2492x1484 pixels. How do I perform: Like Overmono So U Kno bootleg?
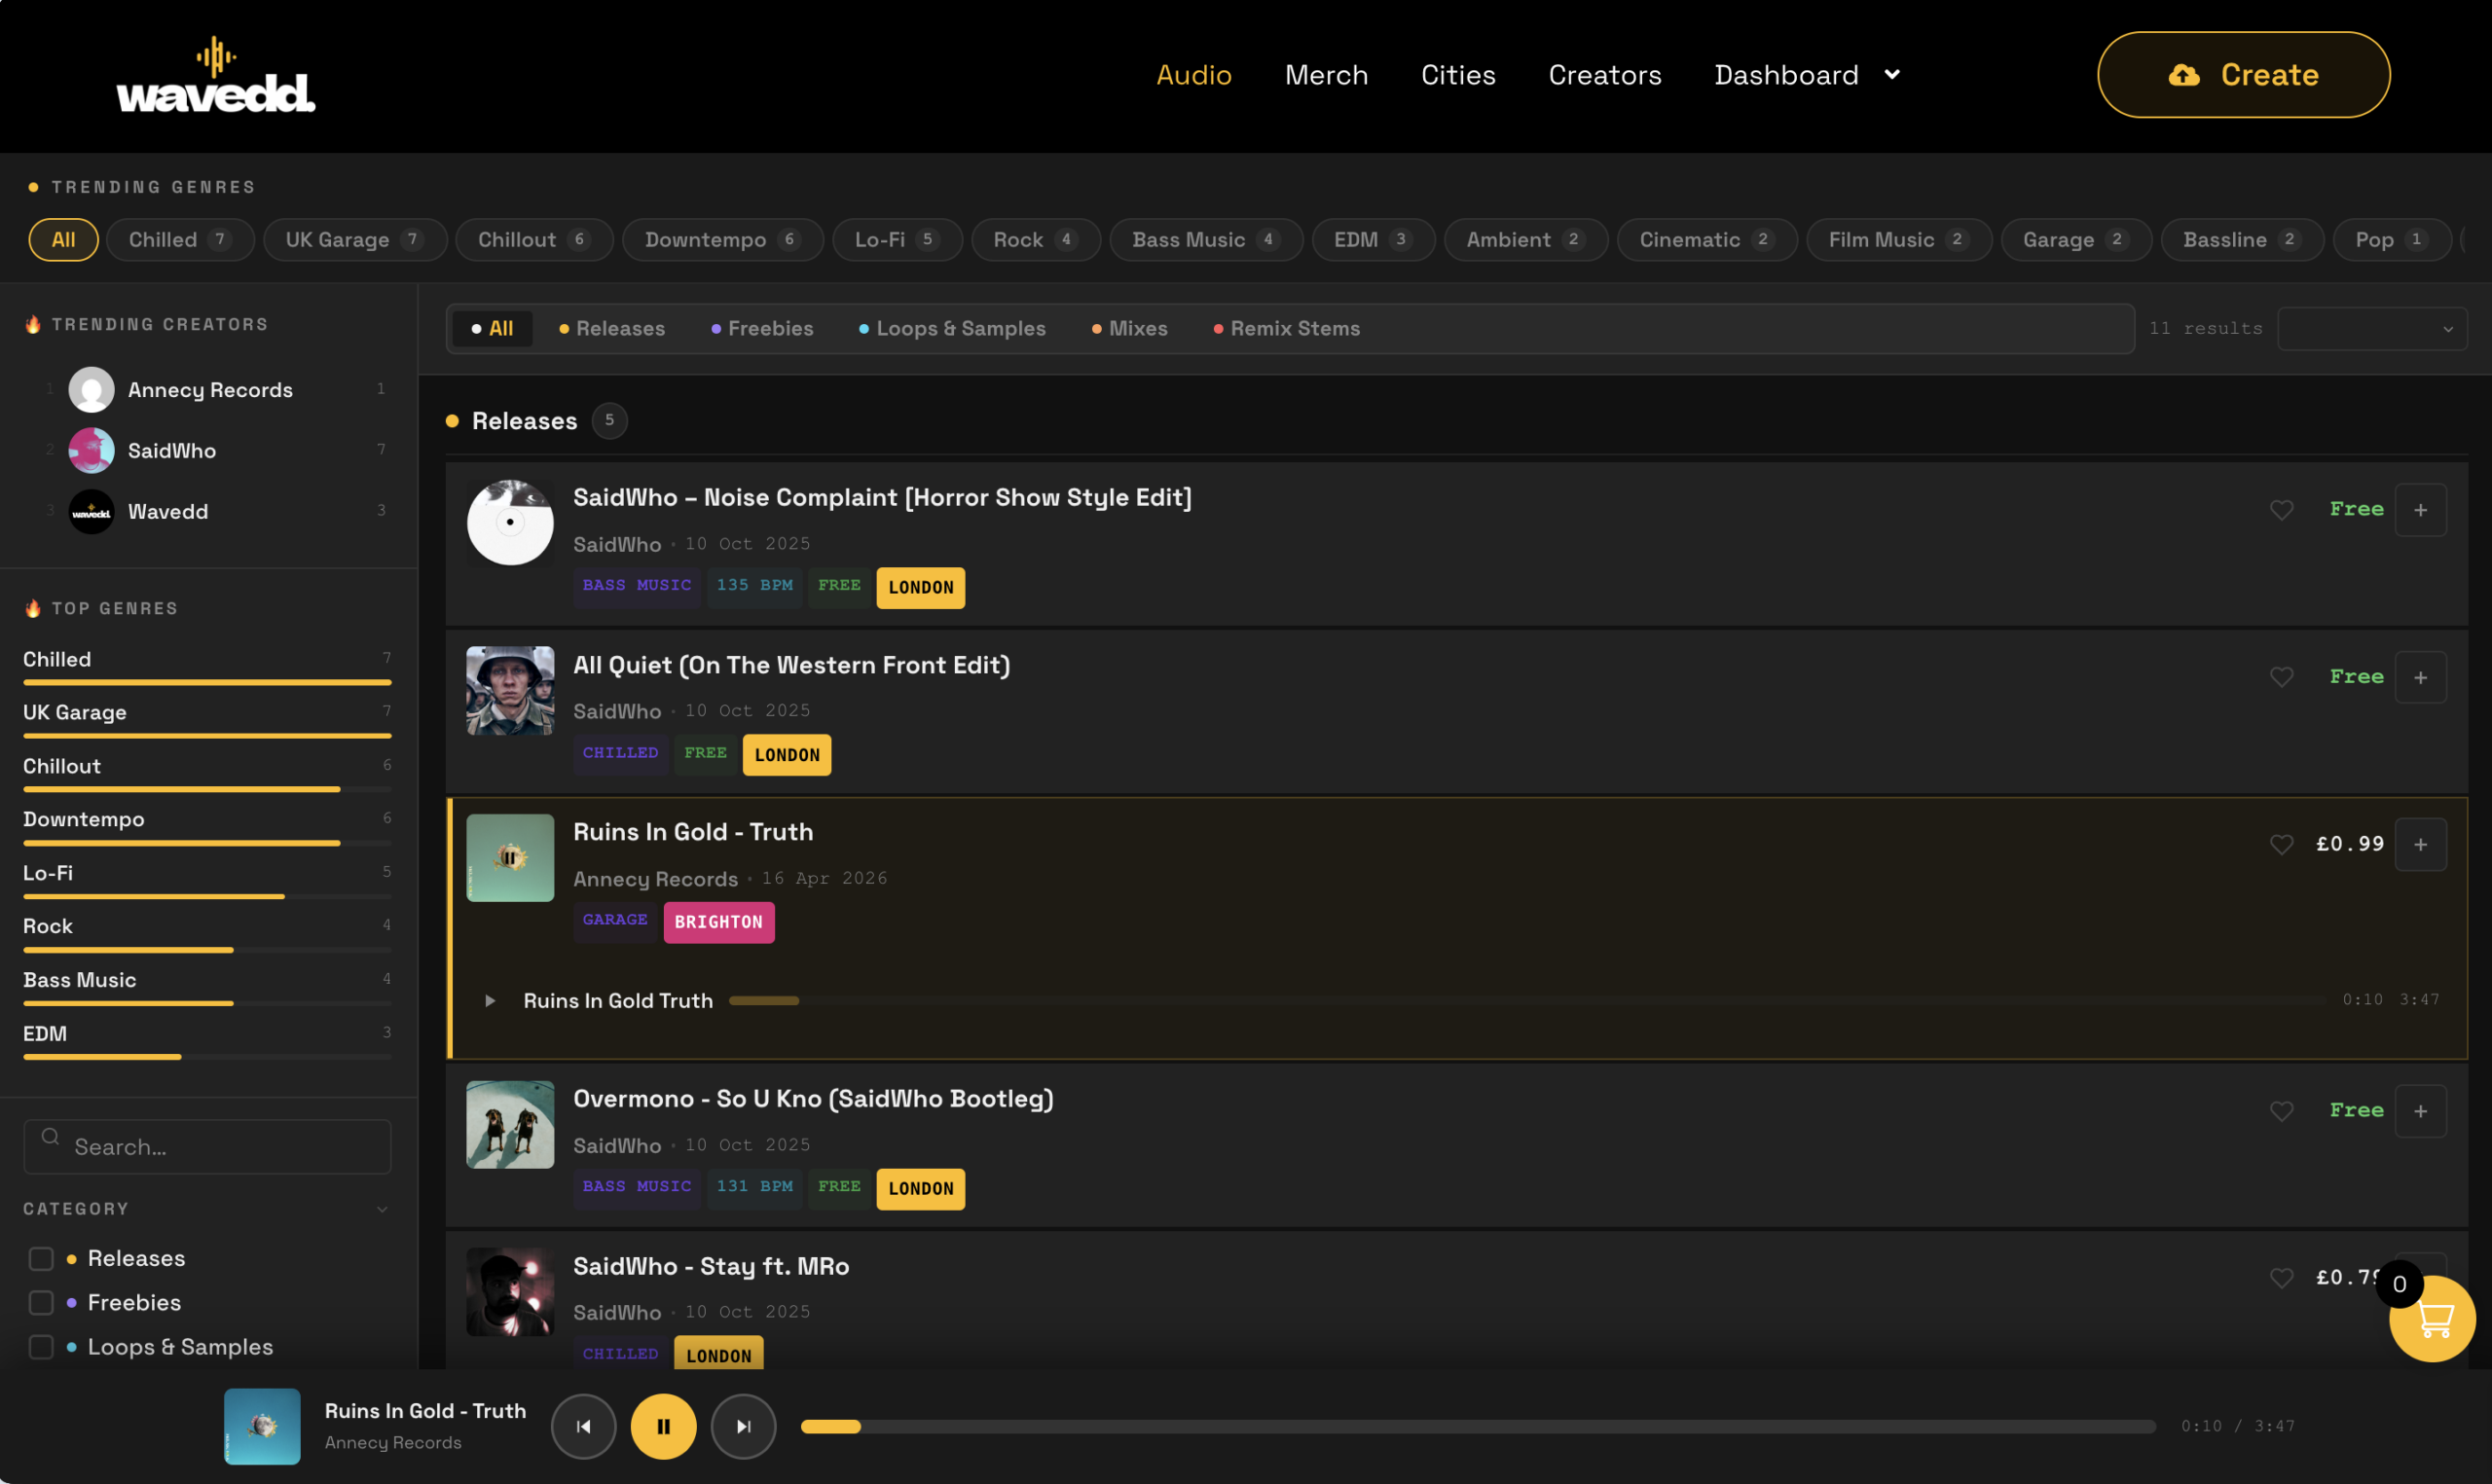pos(2281,1111)
